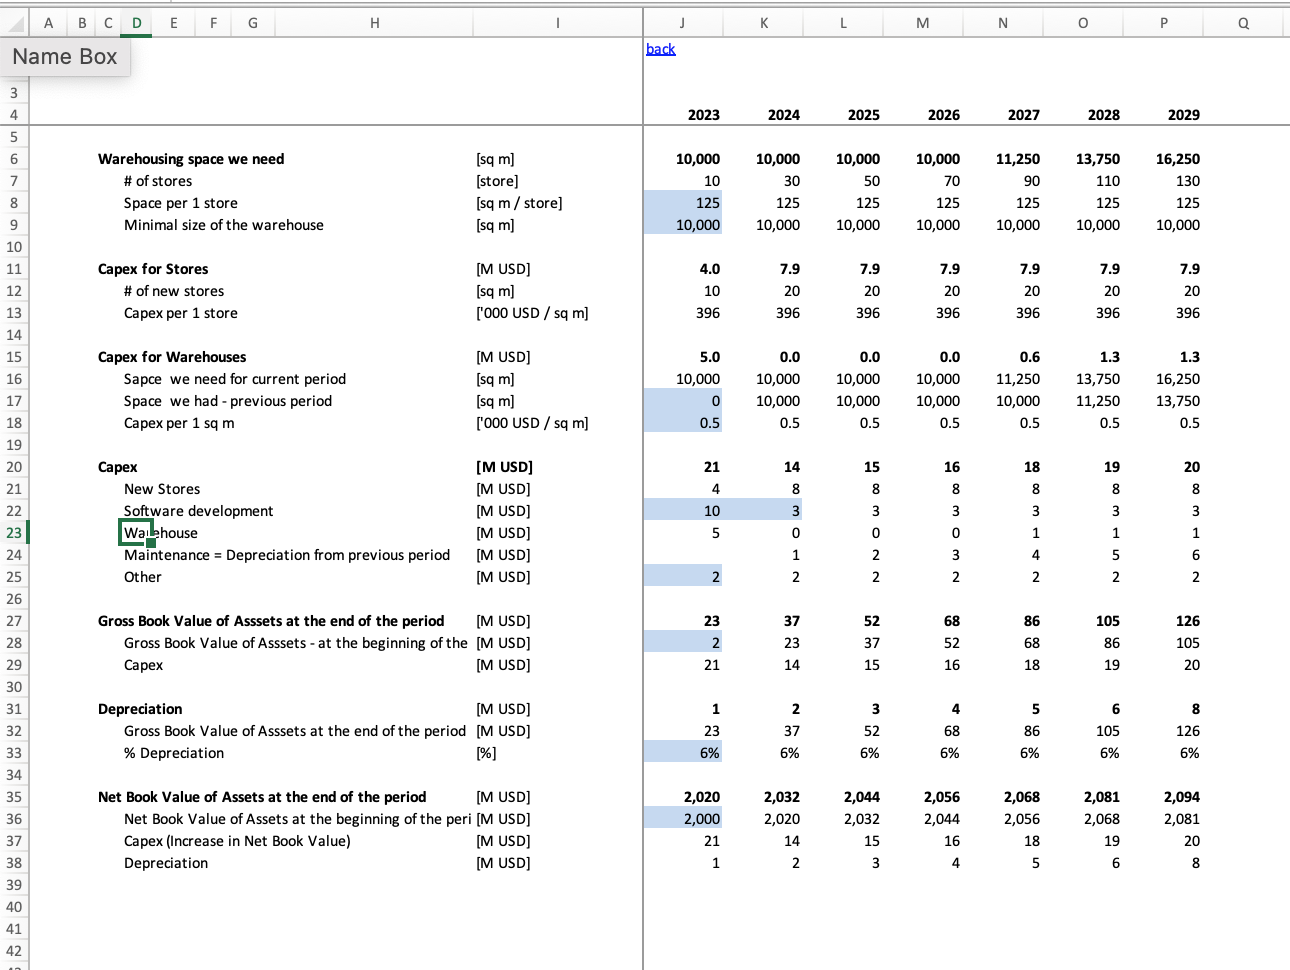Select highlighted 2023 Other capex value 2
Screen dimensions: 1290x970
(x=683, y=577)
